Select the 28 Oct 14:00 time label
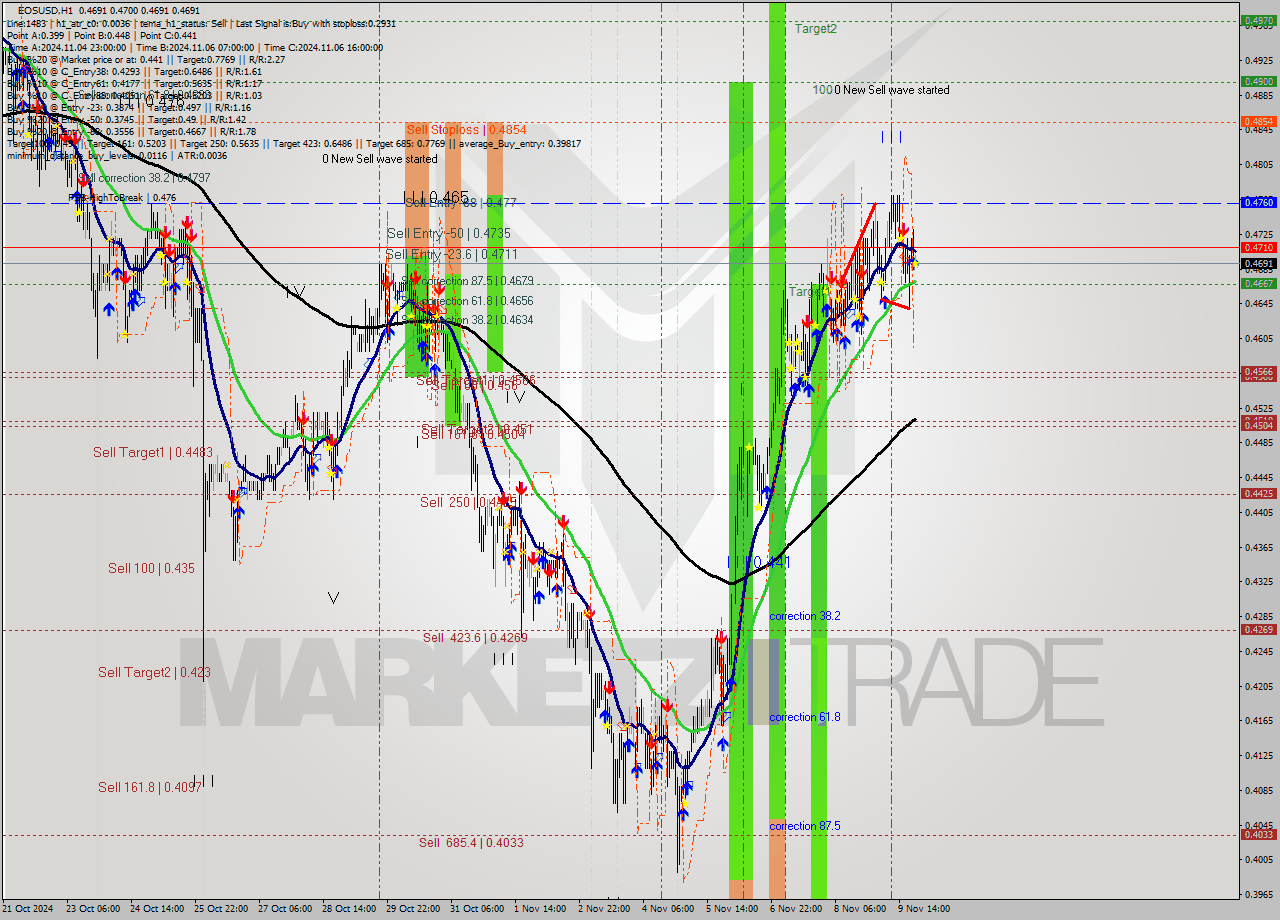Viewport: 1280px width, 920px height. 349,909
